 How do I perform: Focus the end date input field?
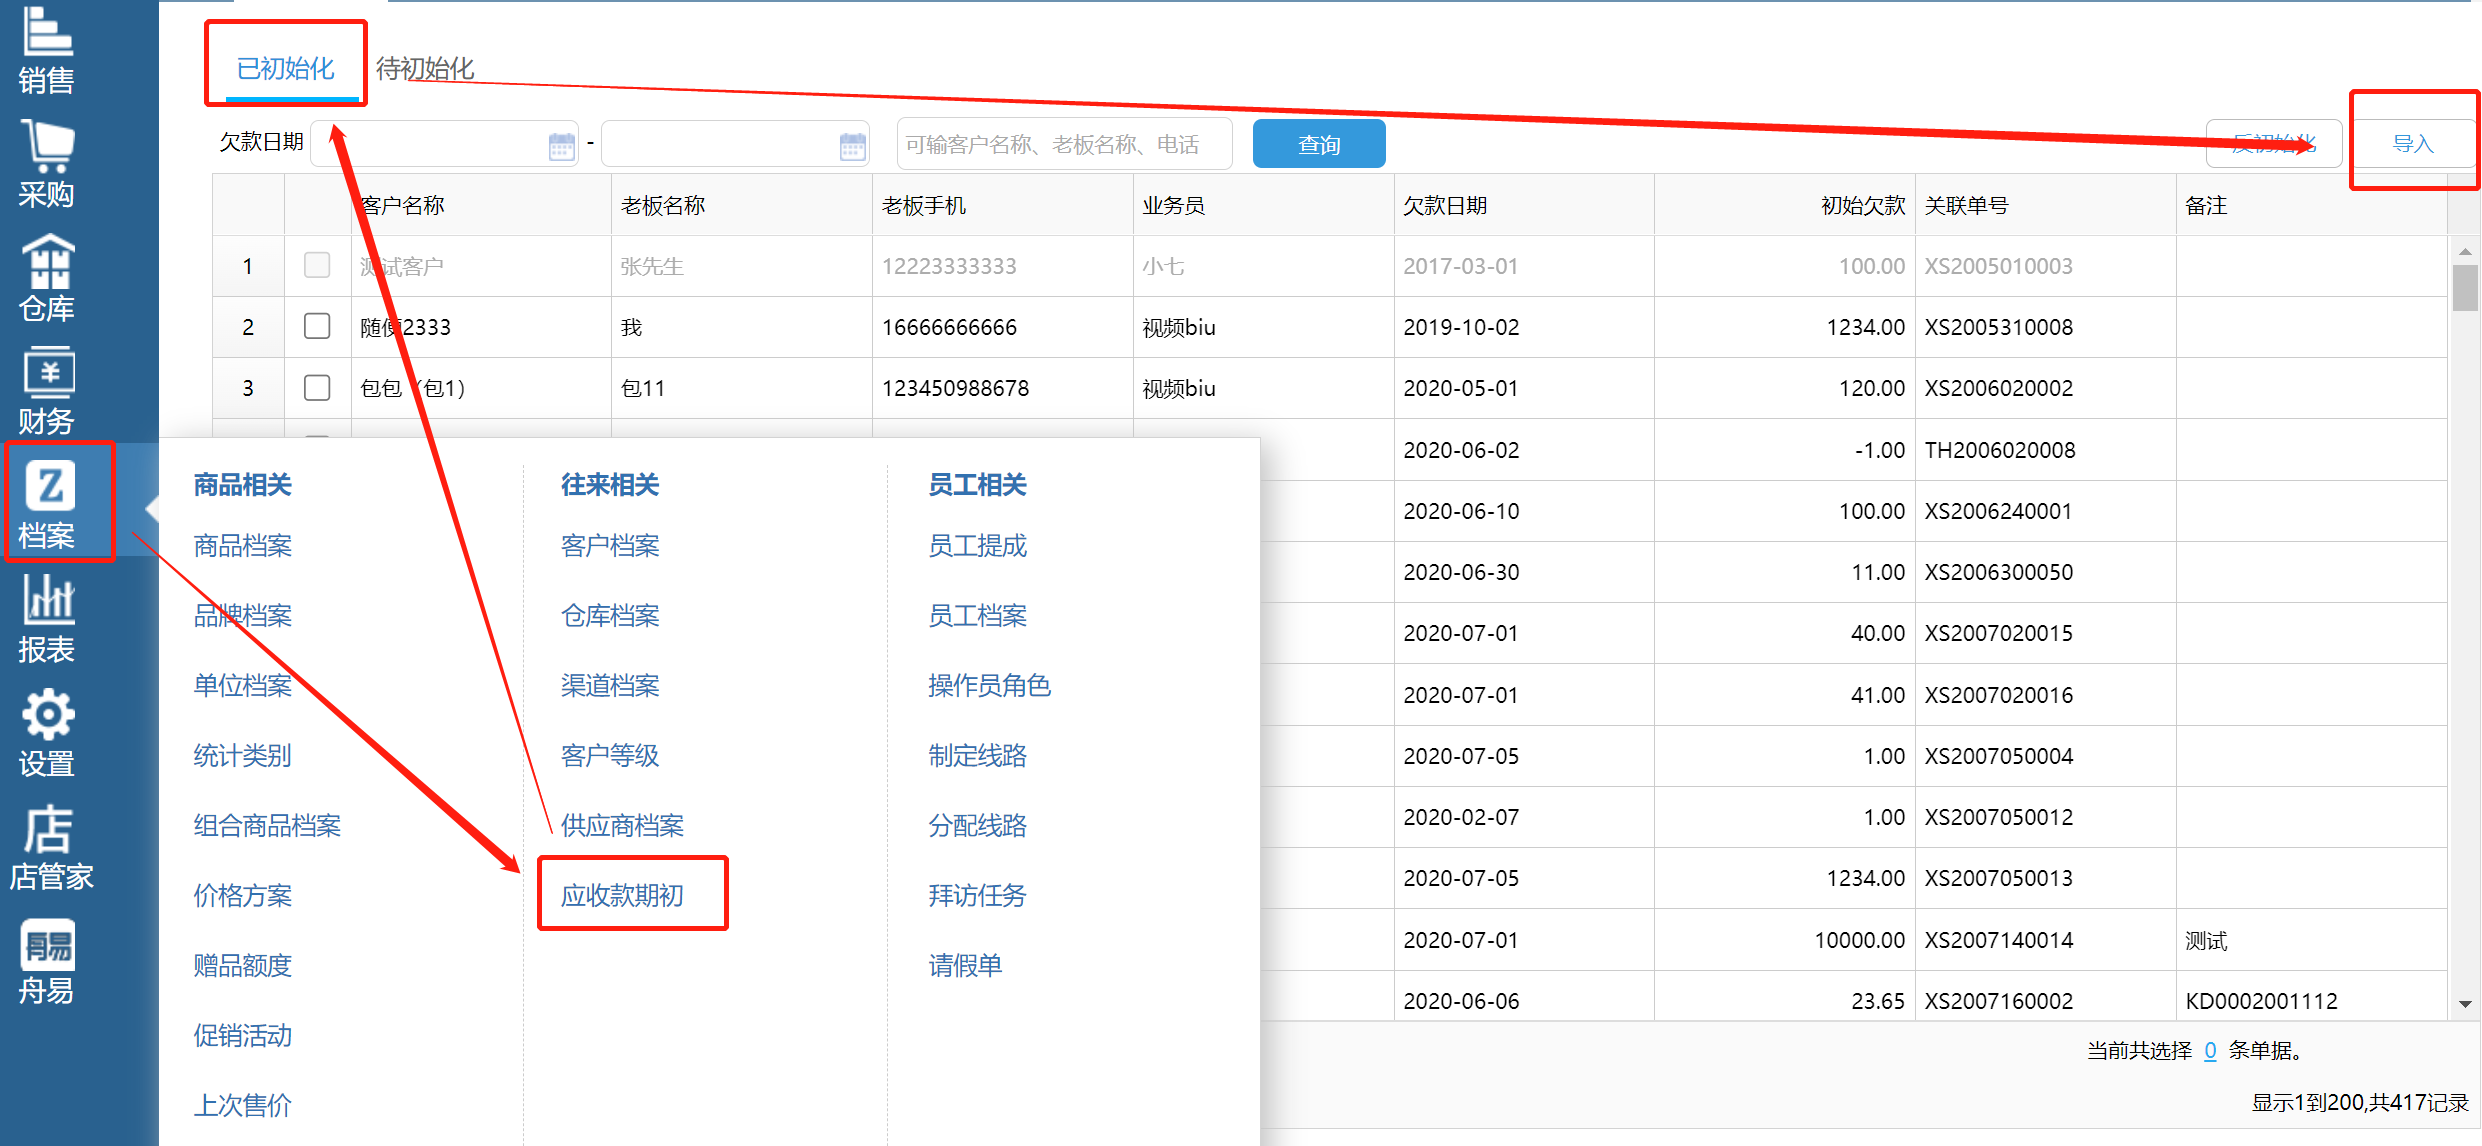[x=735, y=144]
